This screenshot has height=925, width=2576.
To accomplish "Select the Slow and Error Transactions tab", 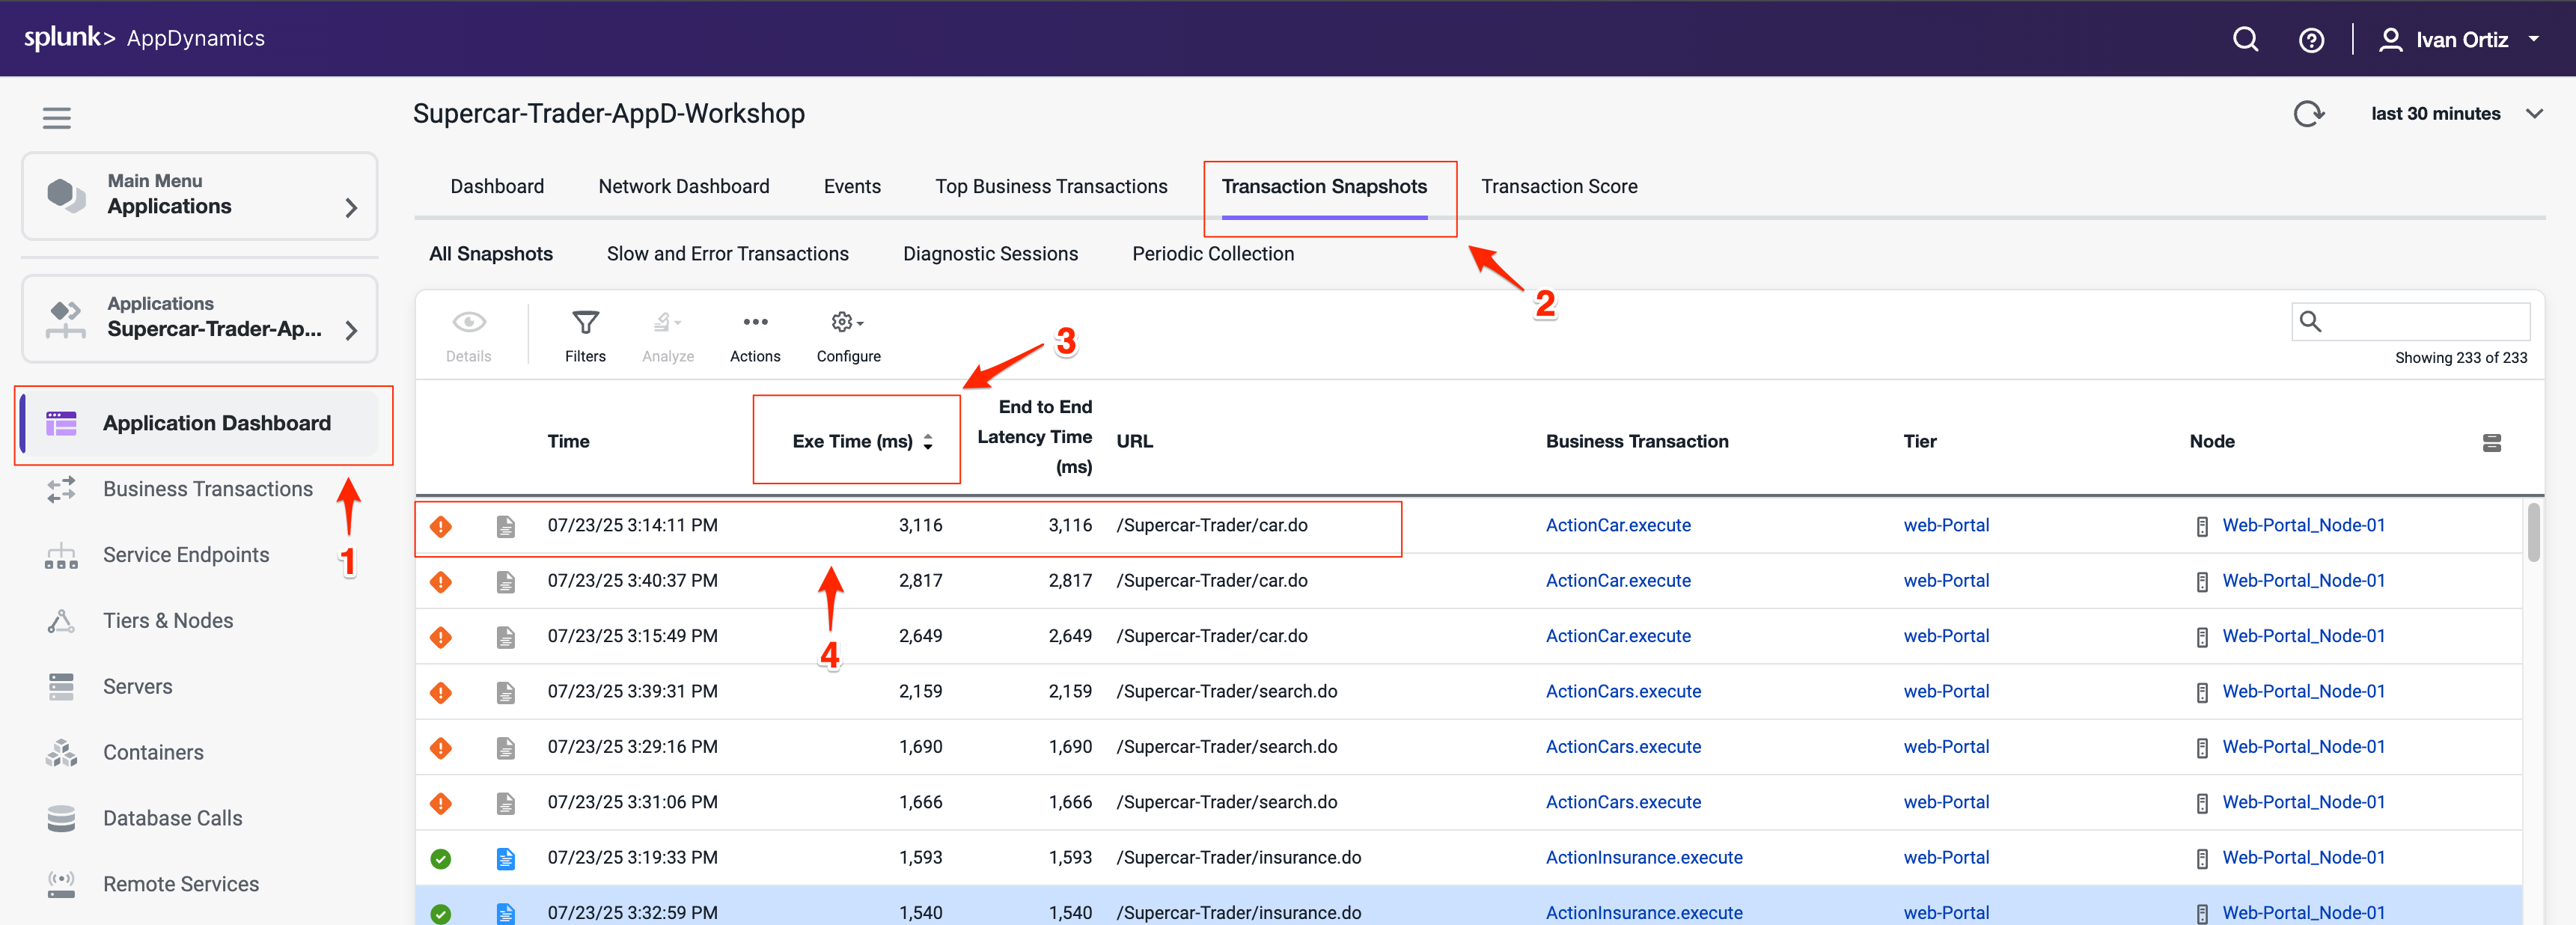I will 727,254.
